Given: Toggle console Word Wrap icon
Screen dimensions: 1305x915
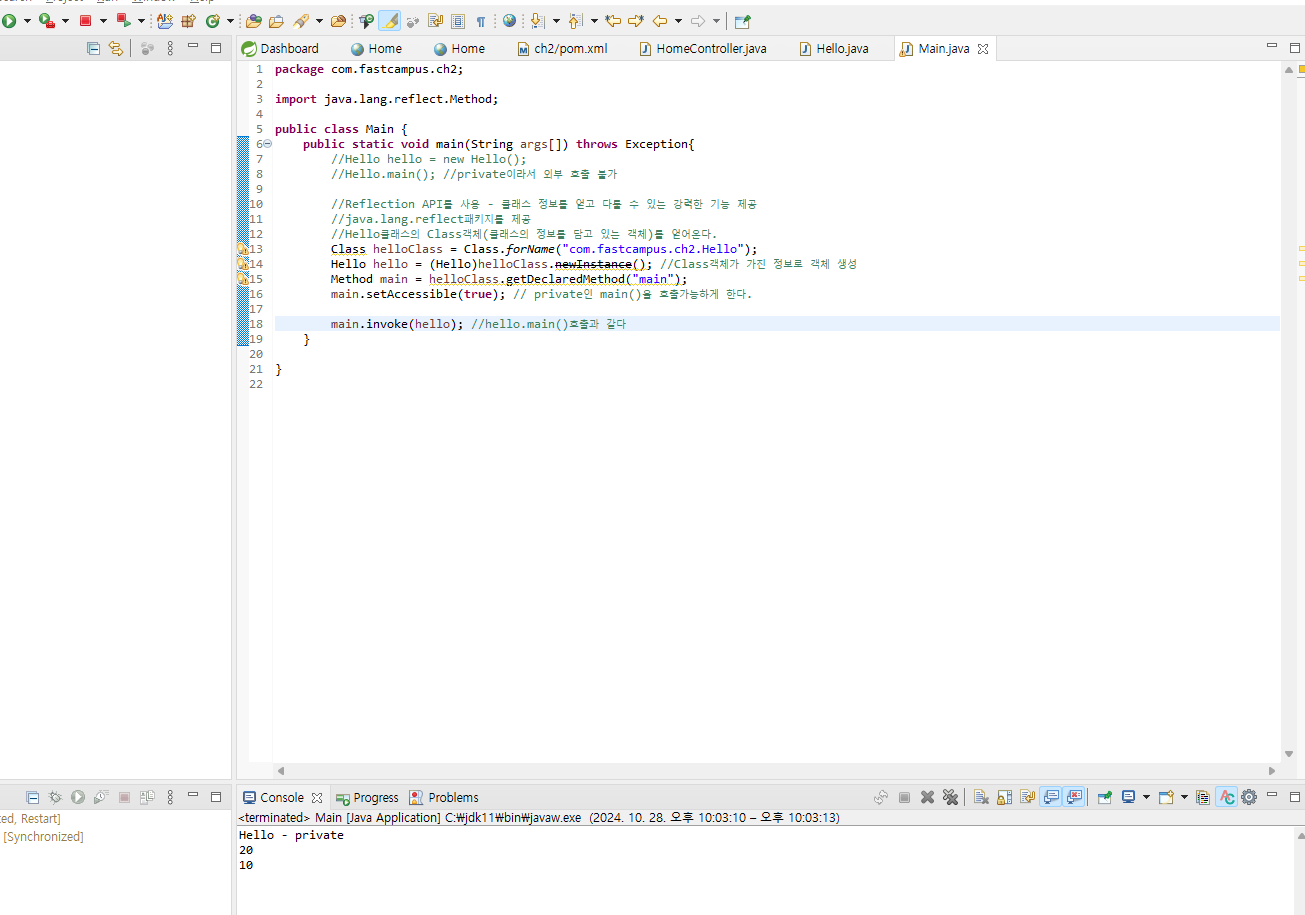Looking at the screenshot, I should pos(1027,797).
